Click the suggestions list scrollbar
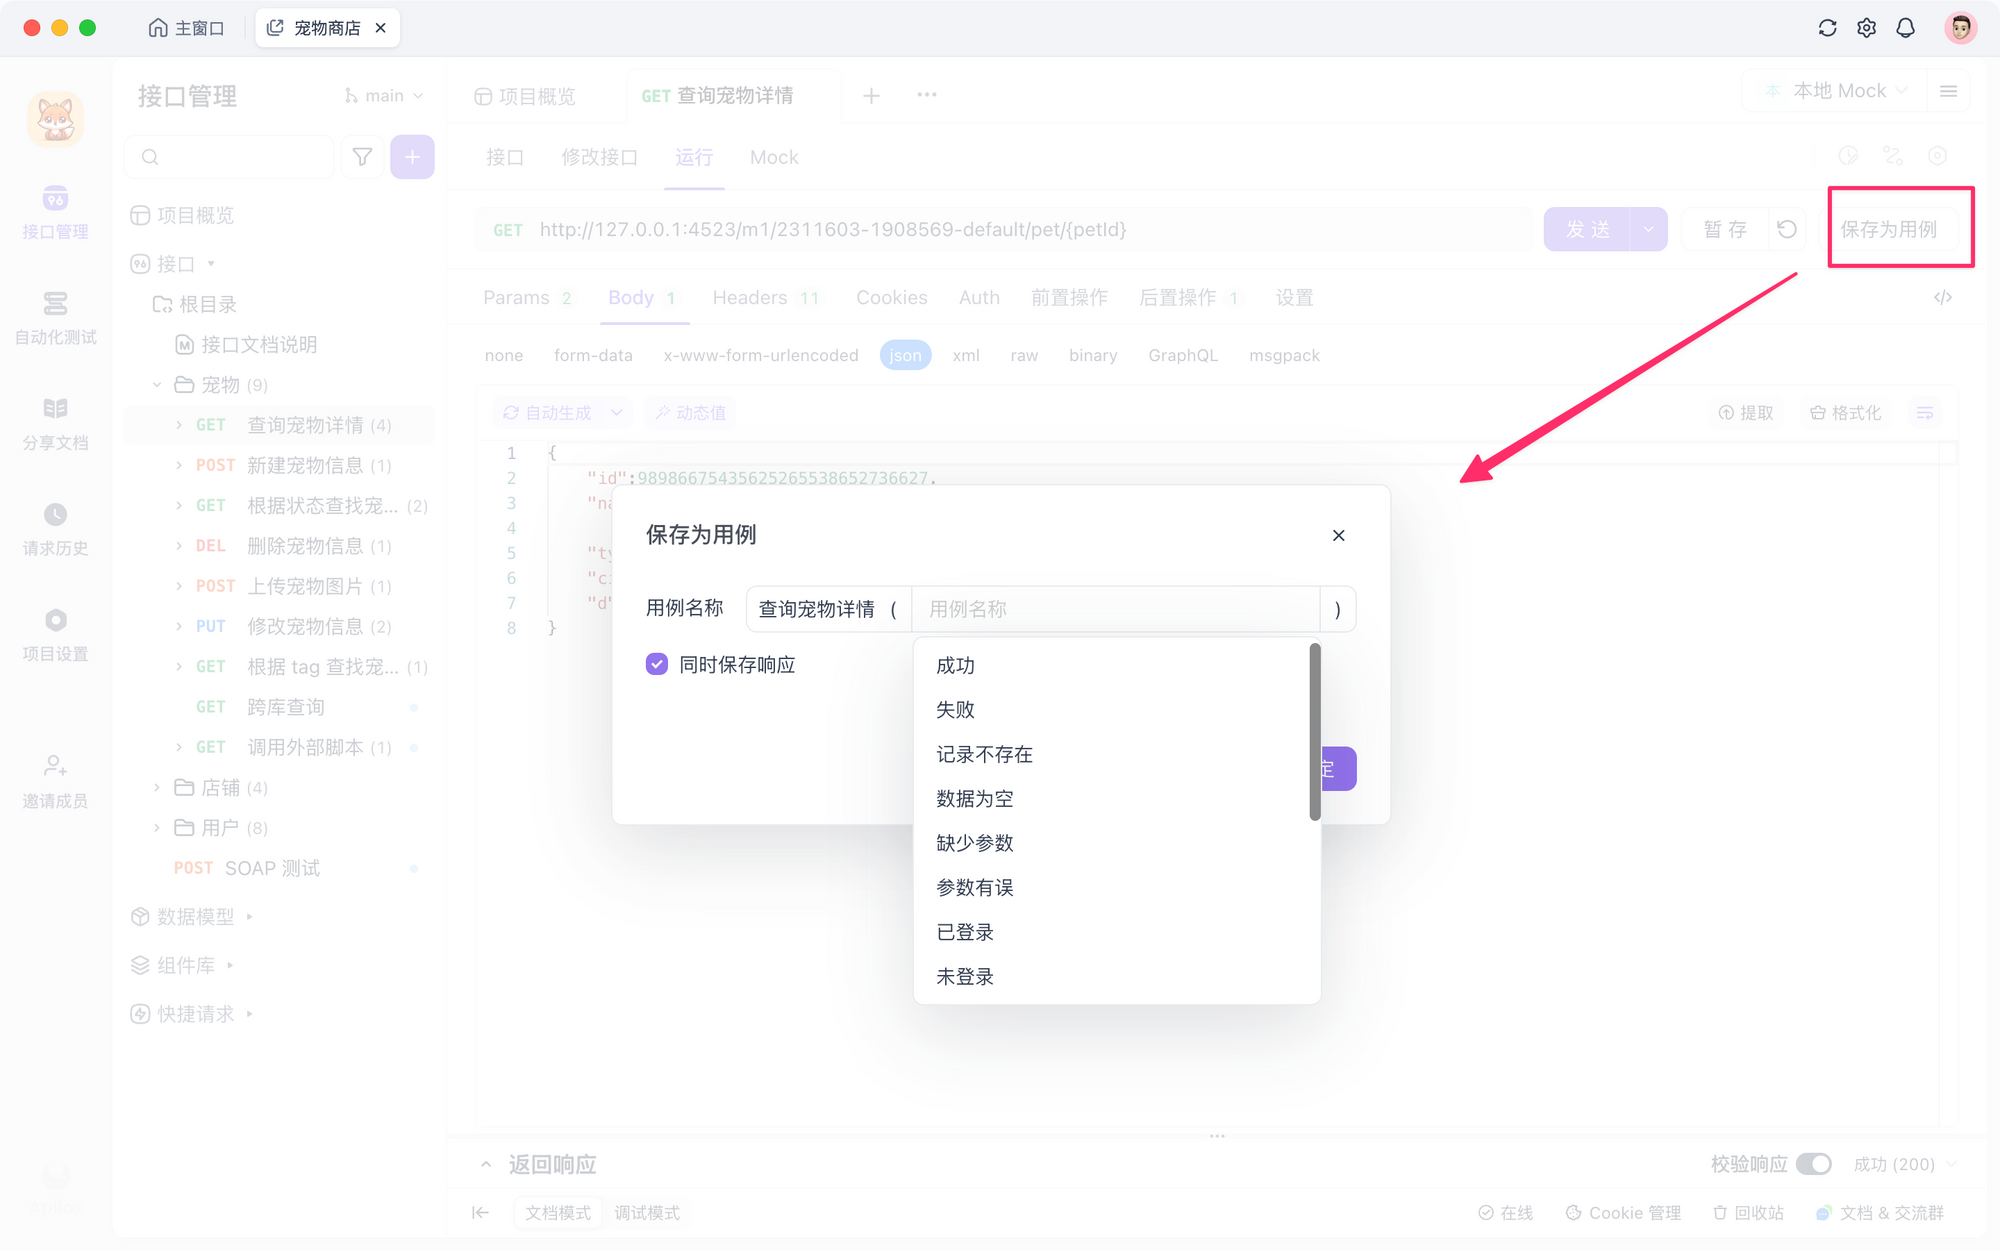This screenshot has height=1250, width=2000. [1315, 732]
